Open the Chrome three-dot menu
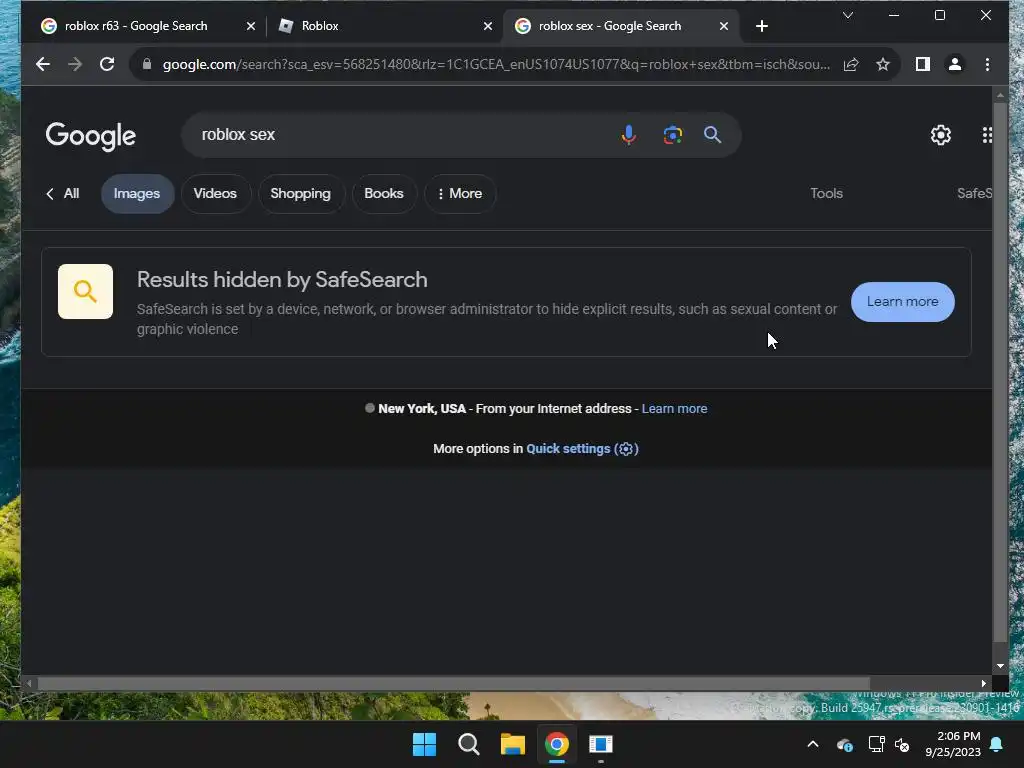The image size is (1024, 768). coord(987,64)
